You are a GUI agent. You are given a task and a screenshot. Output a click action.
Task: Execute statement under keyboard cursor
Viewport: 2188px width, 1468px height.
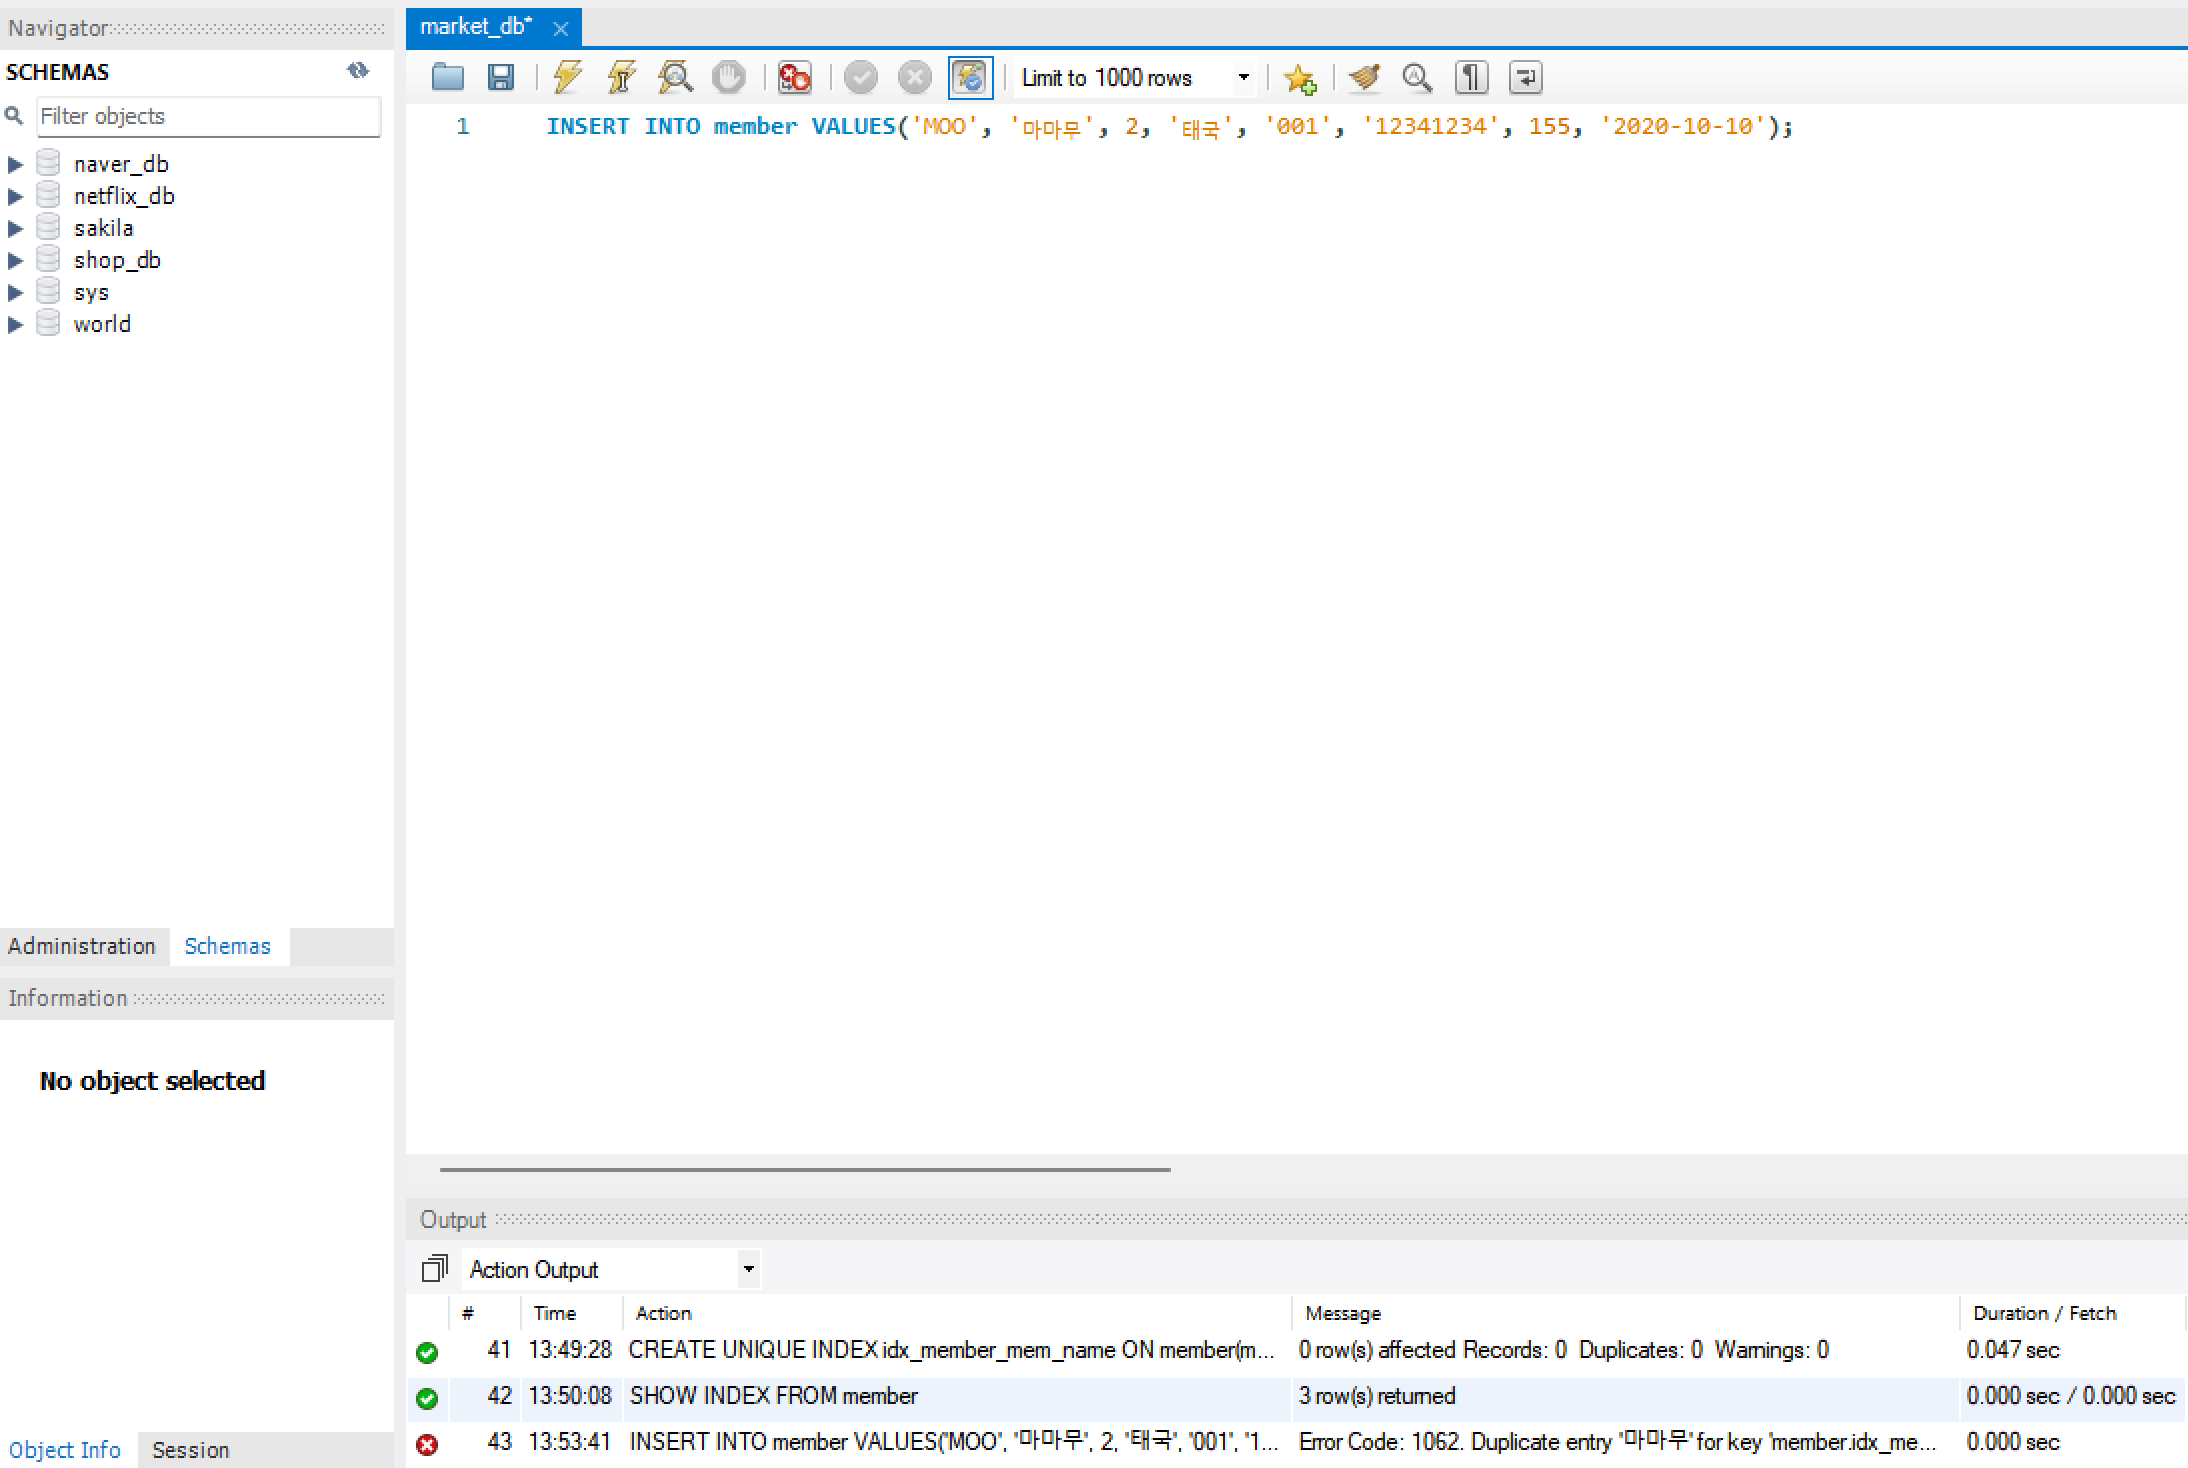pyautogui.click(x=621, y=77)
